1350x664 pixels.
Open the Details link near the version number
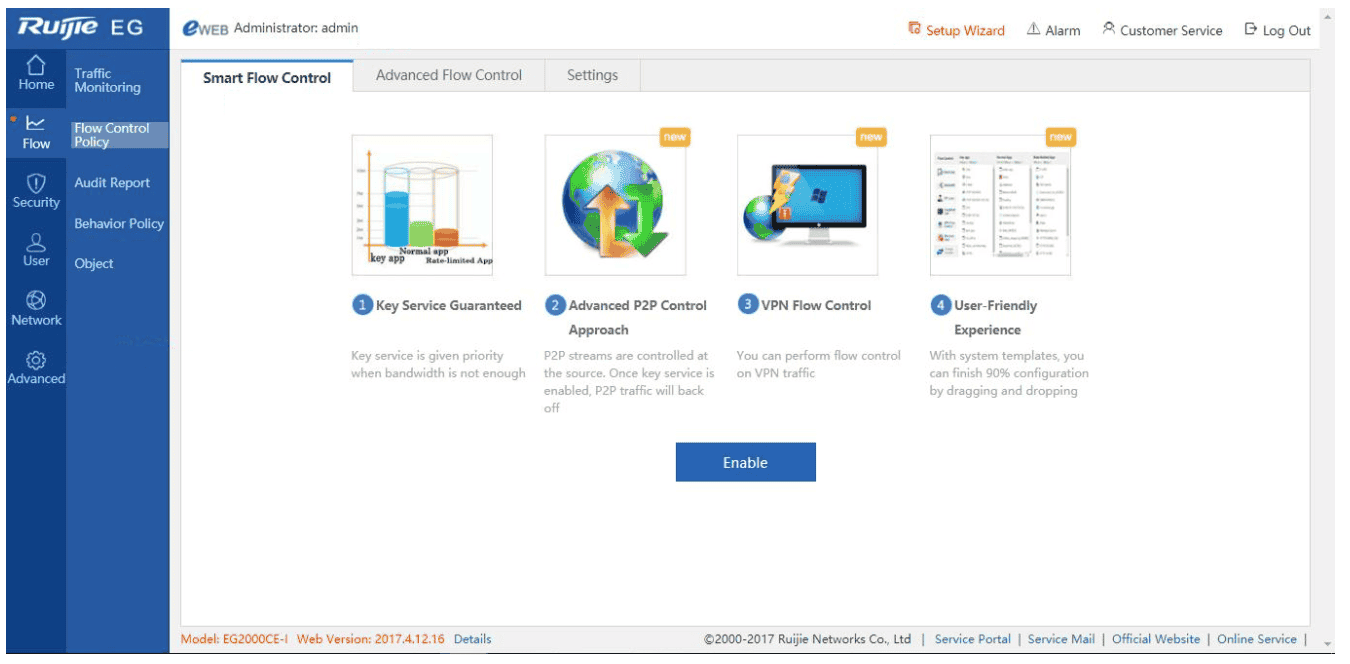point(471,638)
